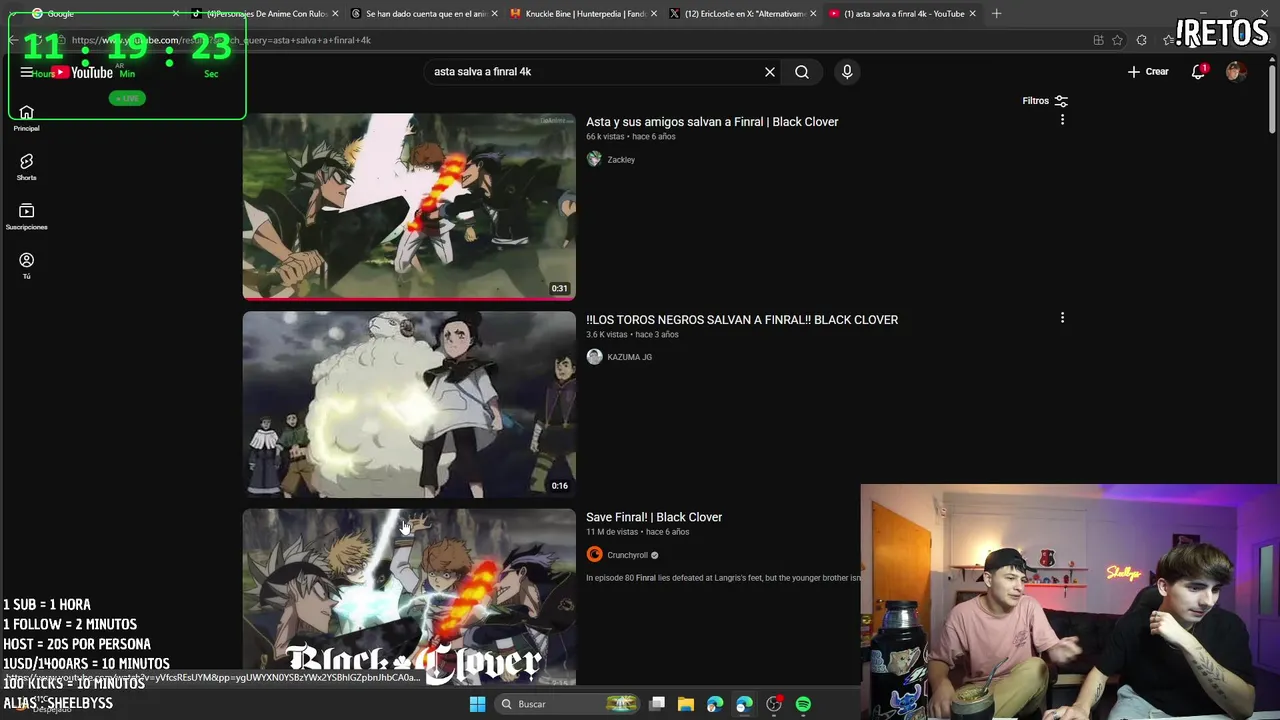
Task: Bookmark this page with star icon
Action: (x=1117, y=40)
